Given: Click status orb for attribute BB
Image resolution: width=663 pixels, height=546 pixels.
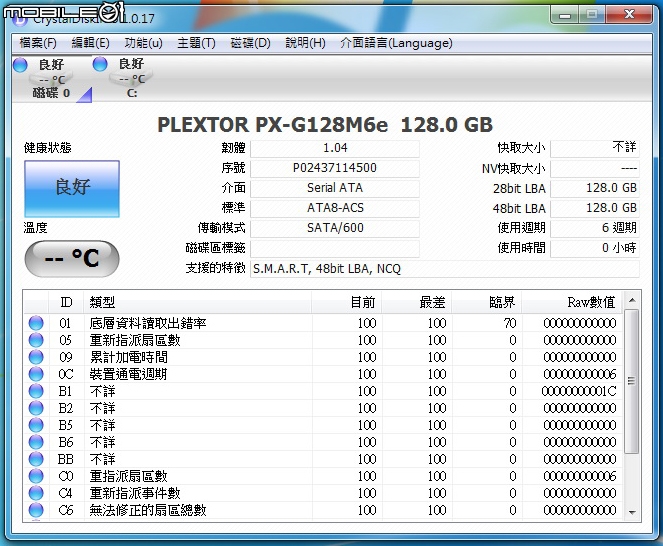Looking at the screenshot, I should 36,459.
